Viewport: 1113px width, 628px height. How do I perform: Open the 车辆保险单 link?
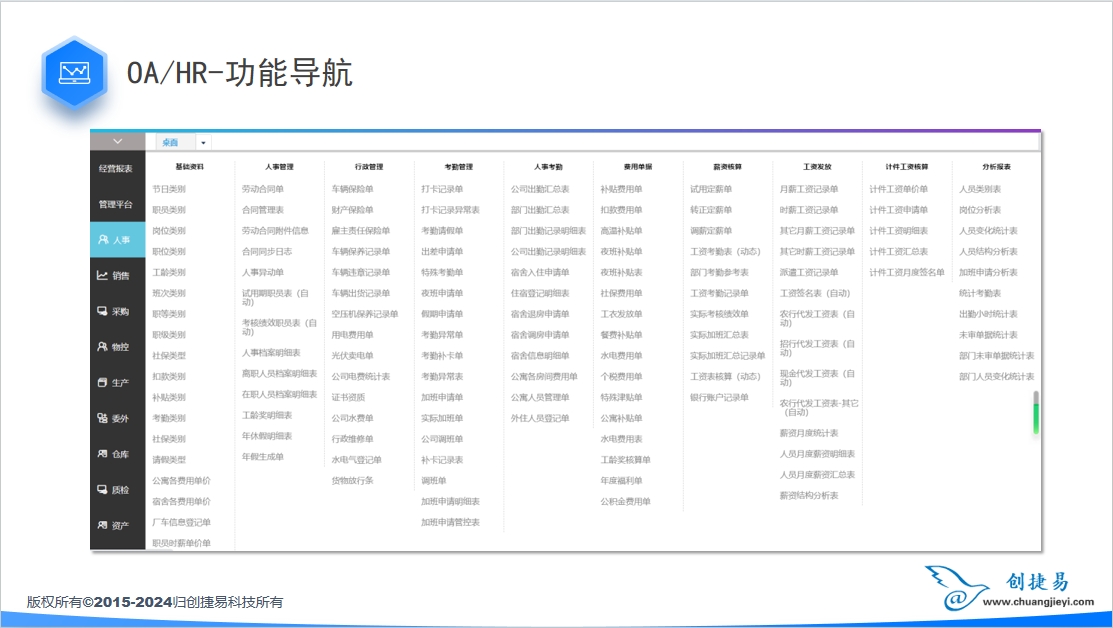352,189
